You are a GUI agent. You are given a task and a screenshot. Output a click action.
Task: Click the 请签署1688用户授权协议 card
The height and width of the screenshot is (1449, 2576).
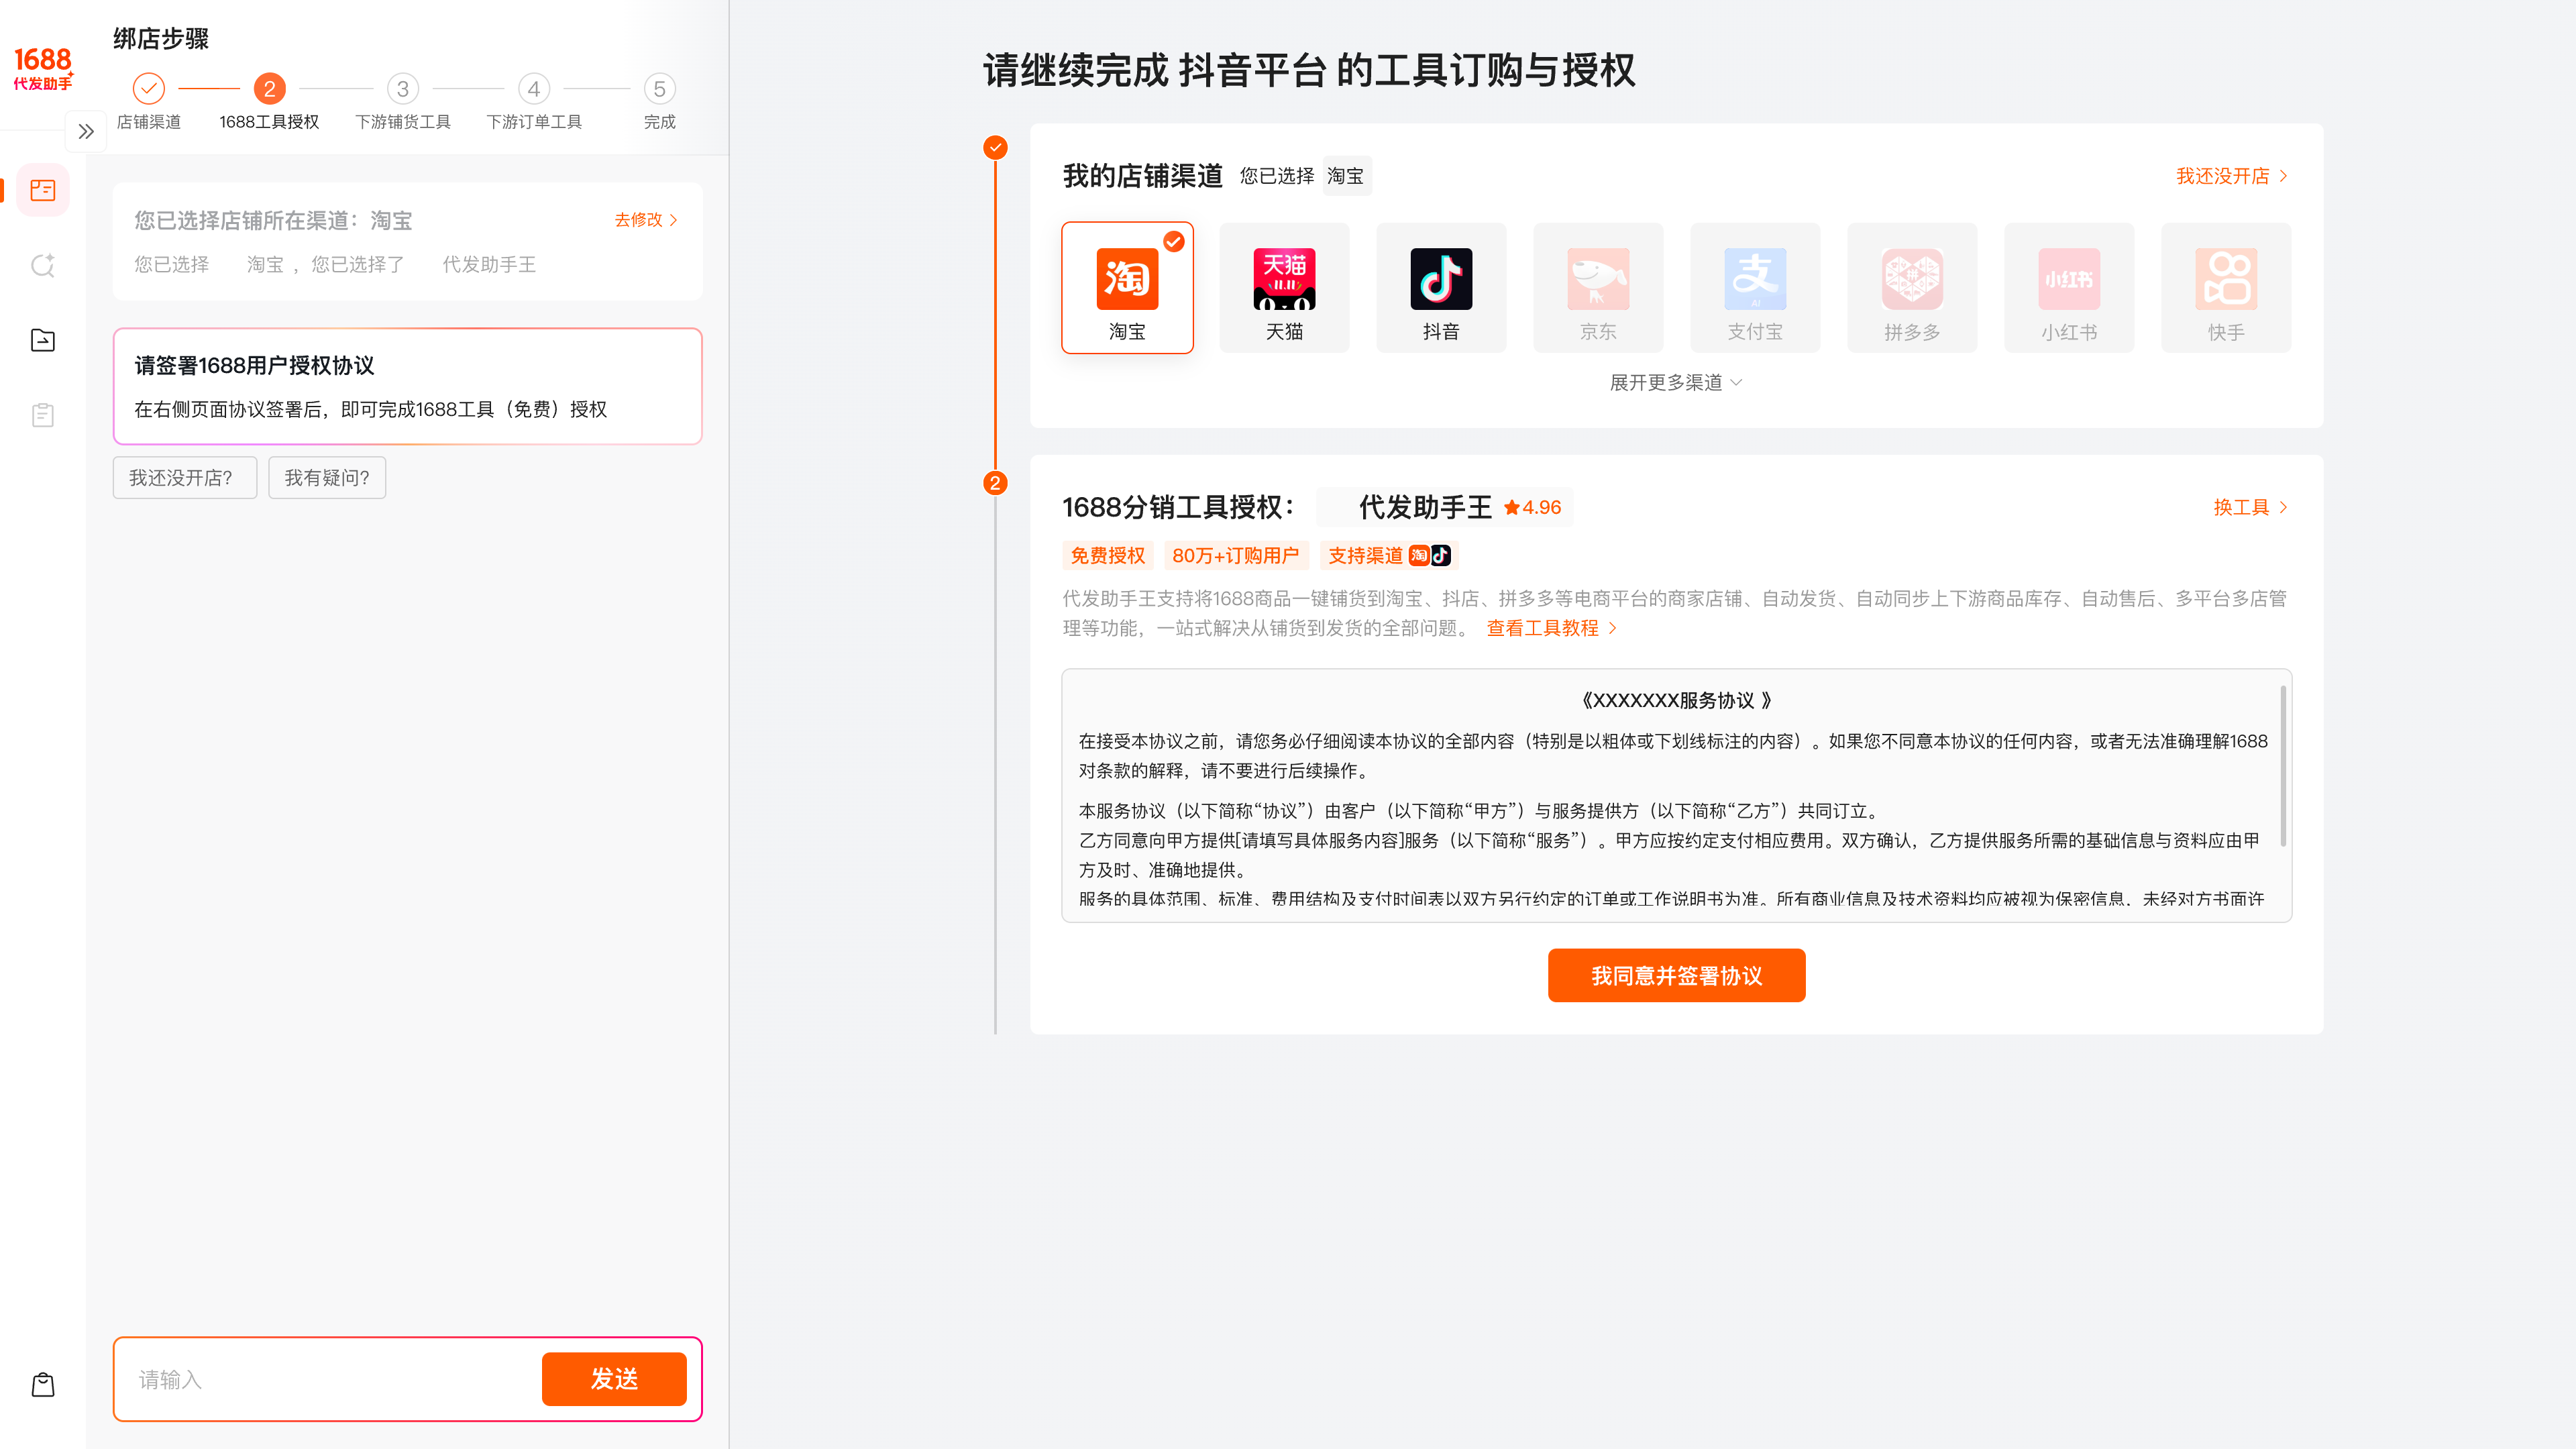pyautogui.click(x=408, y=386)
